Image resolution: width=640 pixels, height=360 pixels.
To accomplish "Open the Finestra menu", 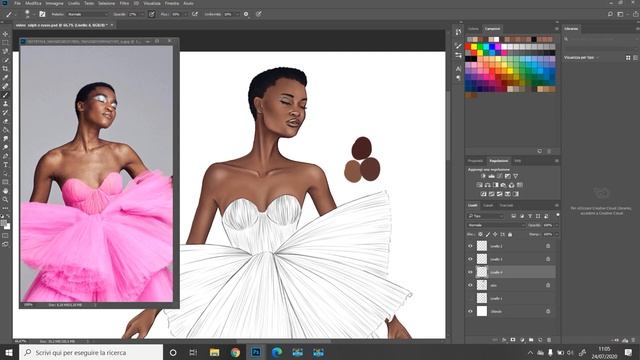I will click(171, 3).
